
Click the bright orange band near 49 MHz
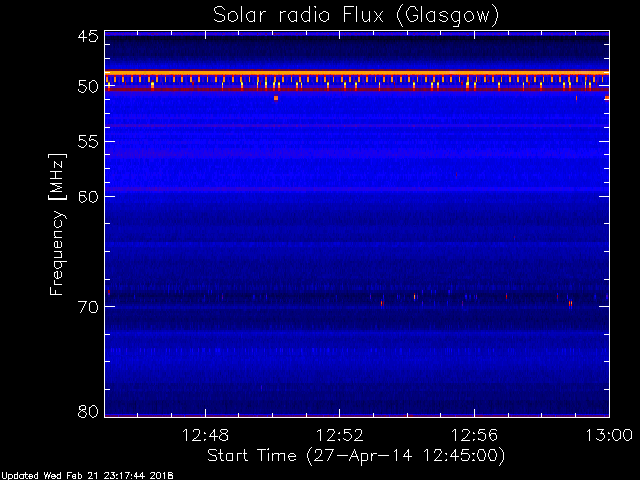357,73
